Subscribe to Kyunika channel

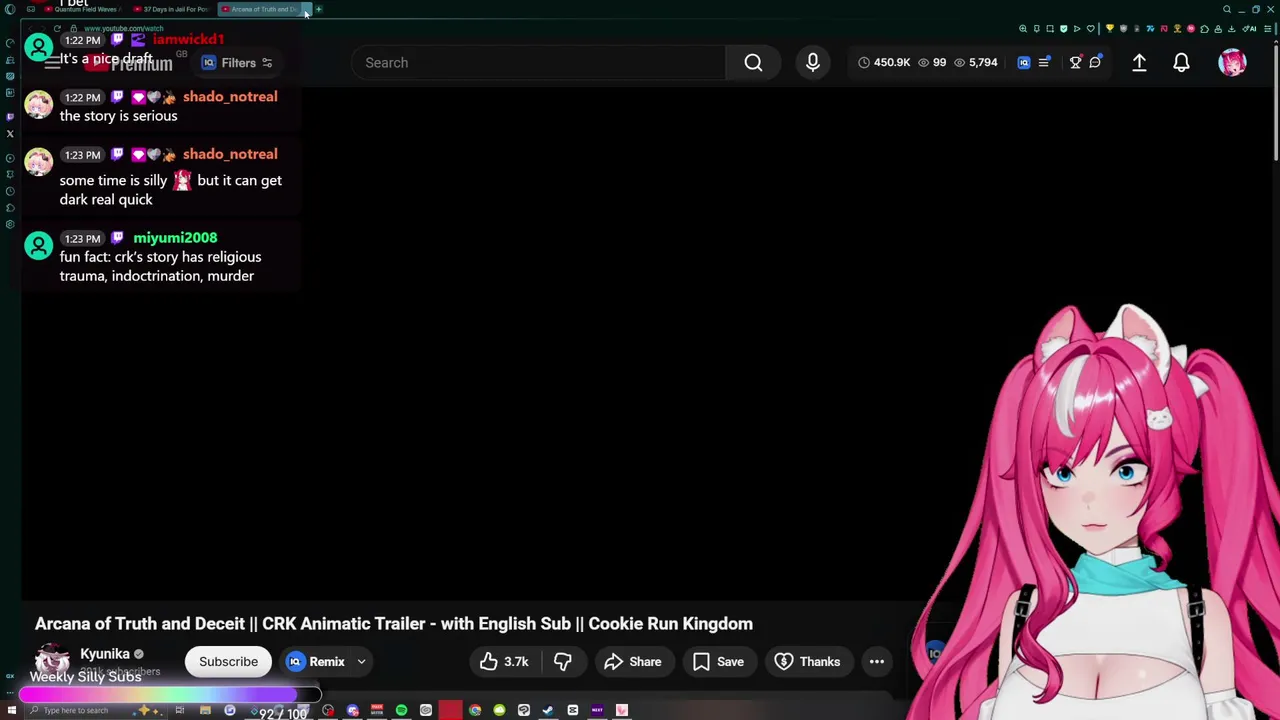228,662
